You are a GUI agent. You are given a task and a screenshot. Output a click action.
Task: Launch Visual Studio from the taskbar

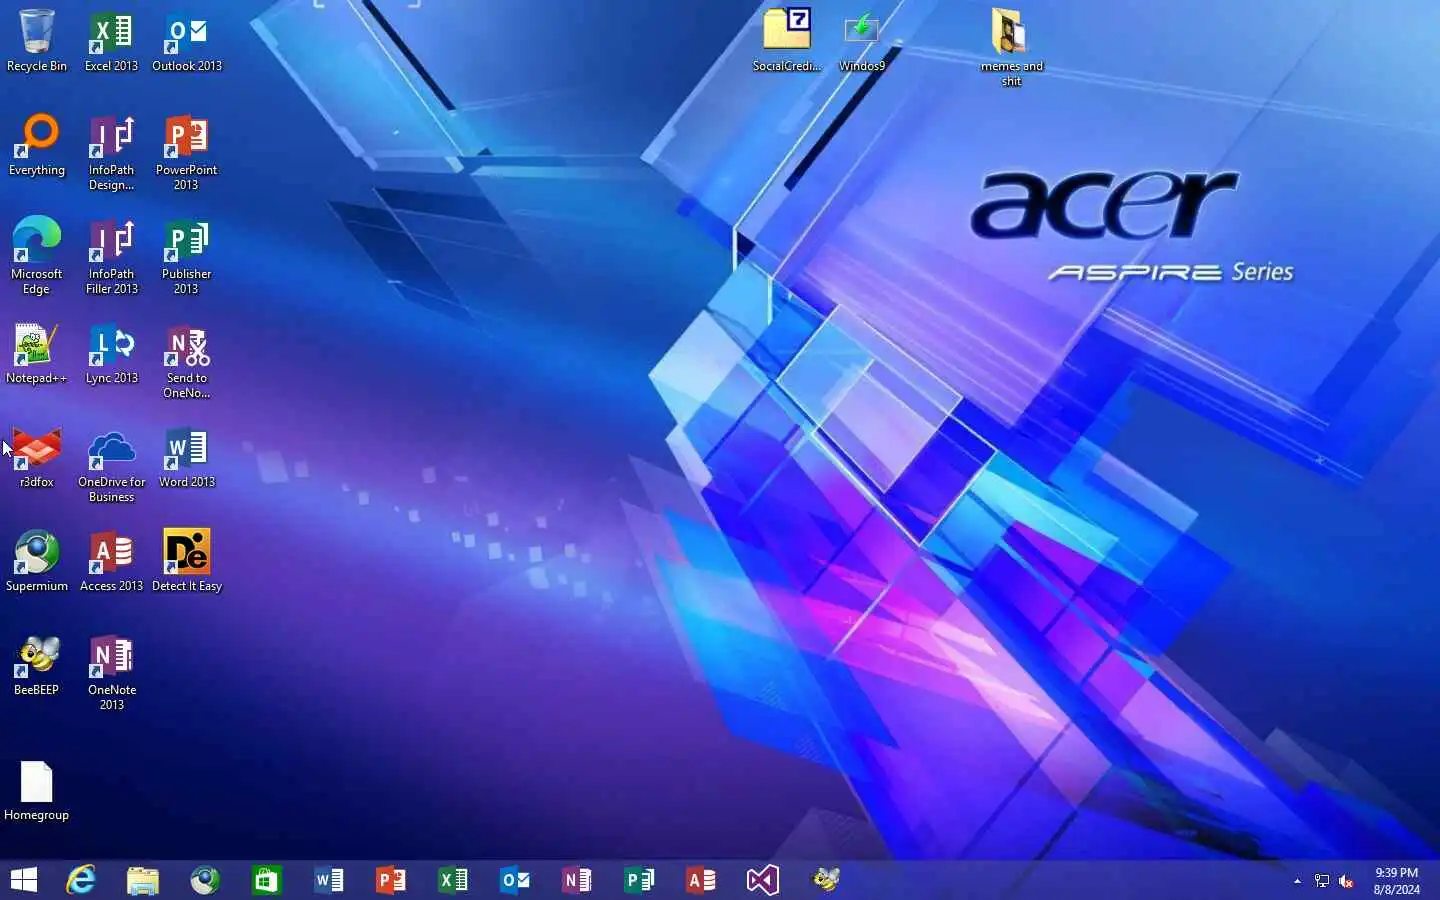coord(763,880)
